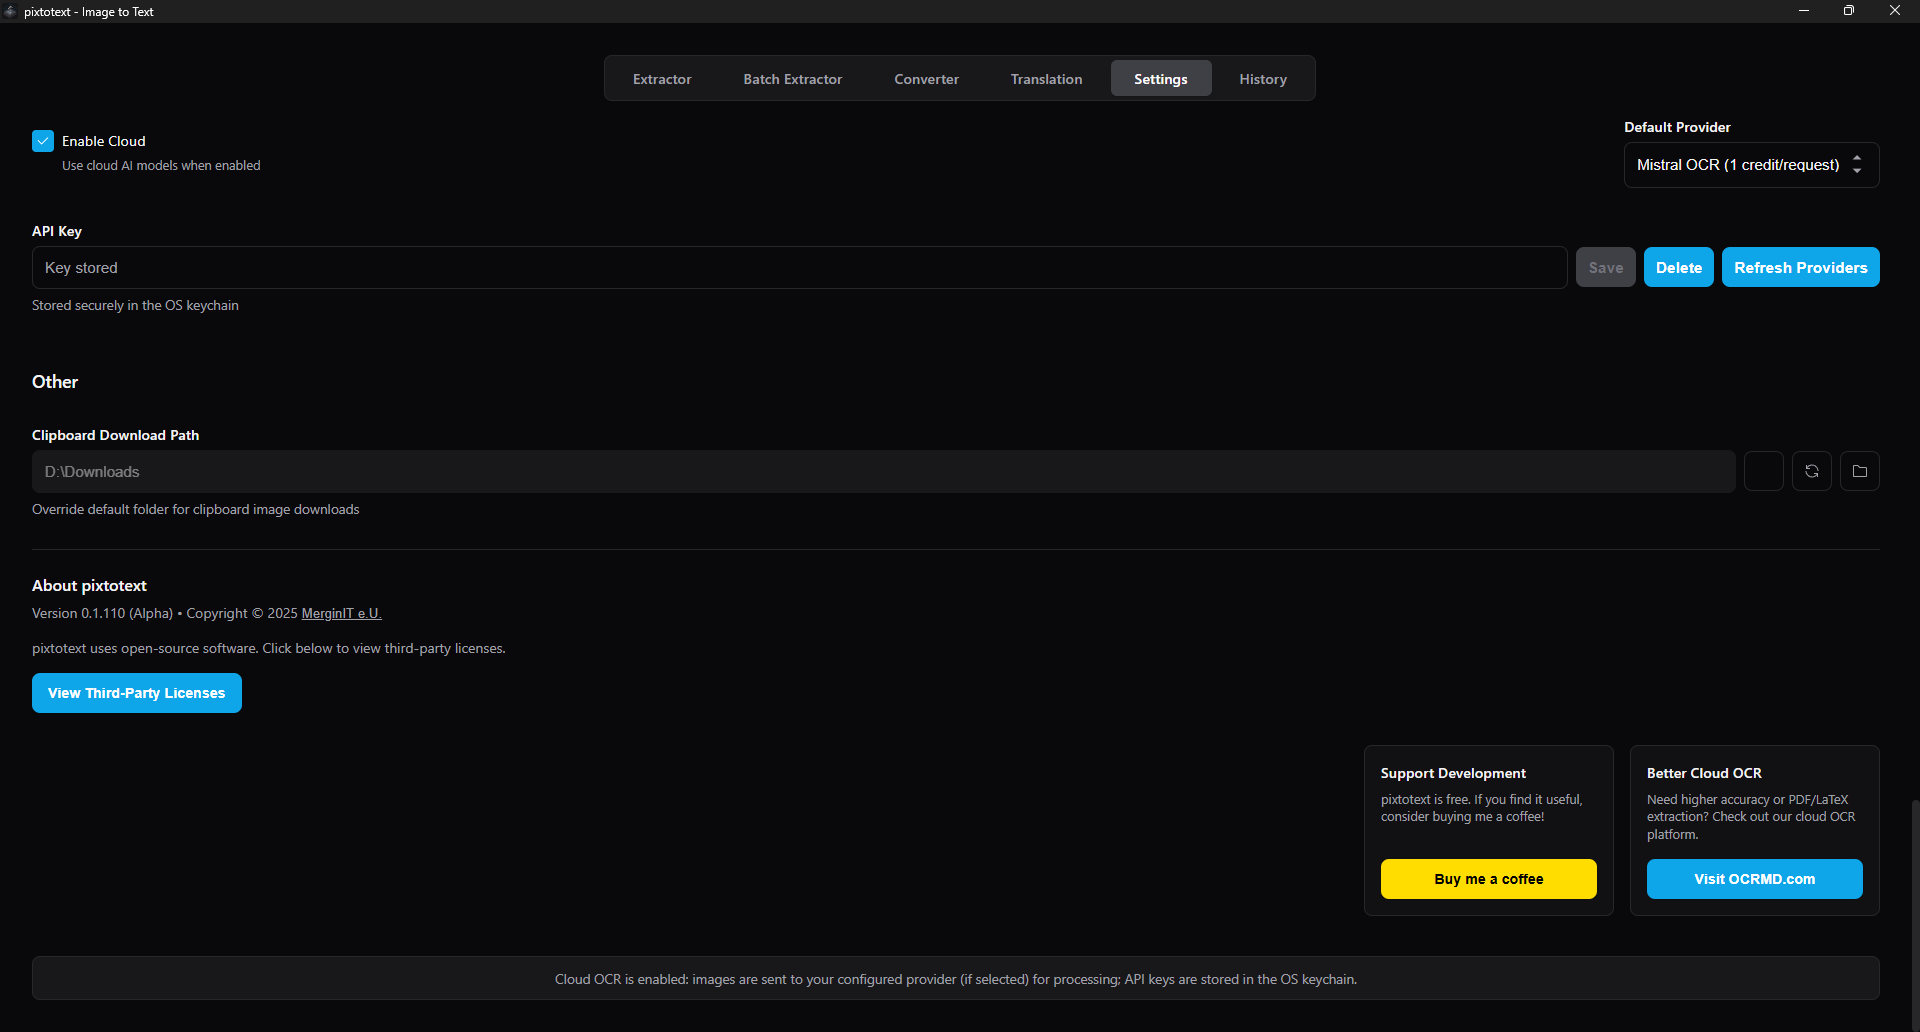Image resolution: width=1920 pixels, height=1032 pixels.
Task: Open View Third-Party Licenses
Action: [x=137, y=693]
